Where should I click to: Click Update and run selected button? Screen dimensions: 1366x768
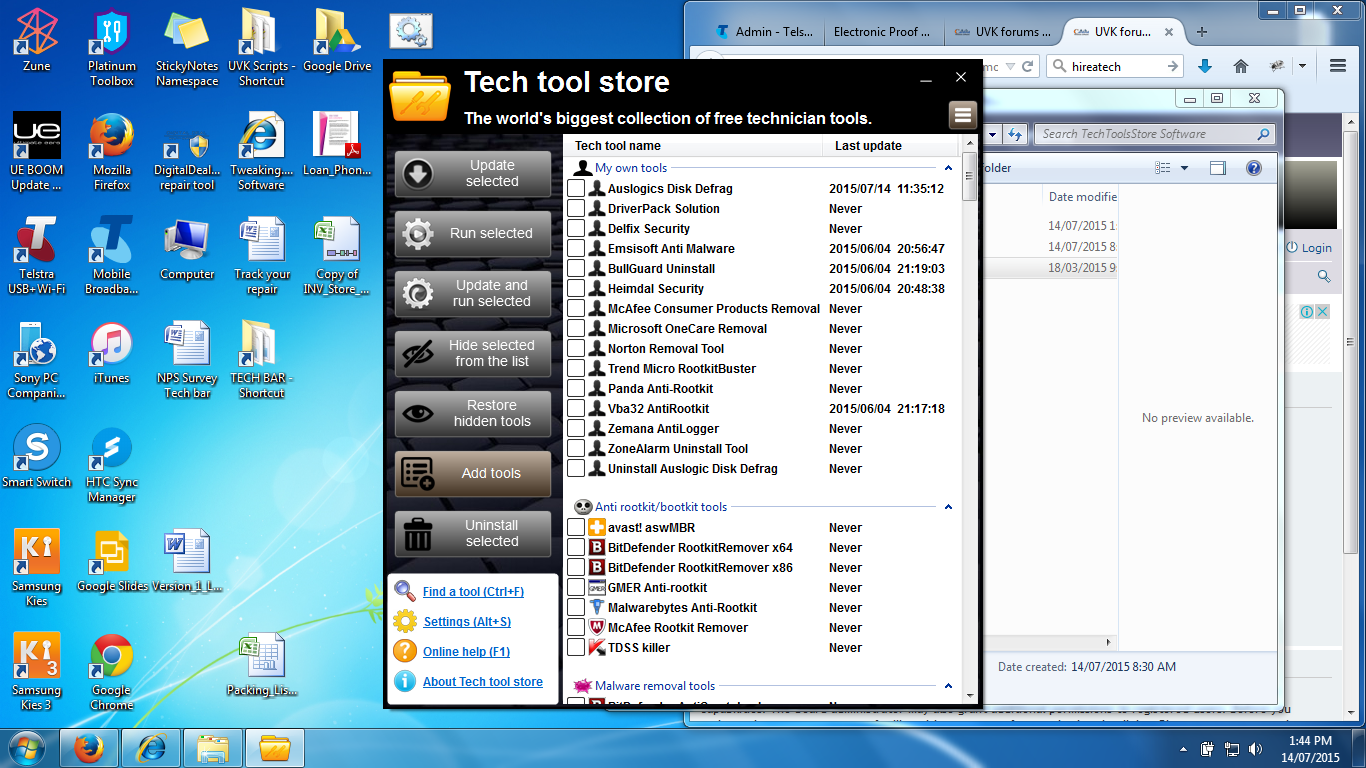(x=473, y=294)
